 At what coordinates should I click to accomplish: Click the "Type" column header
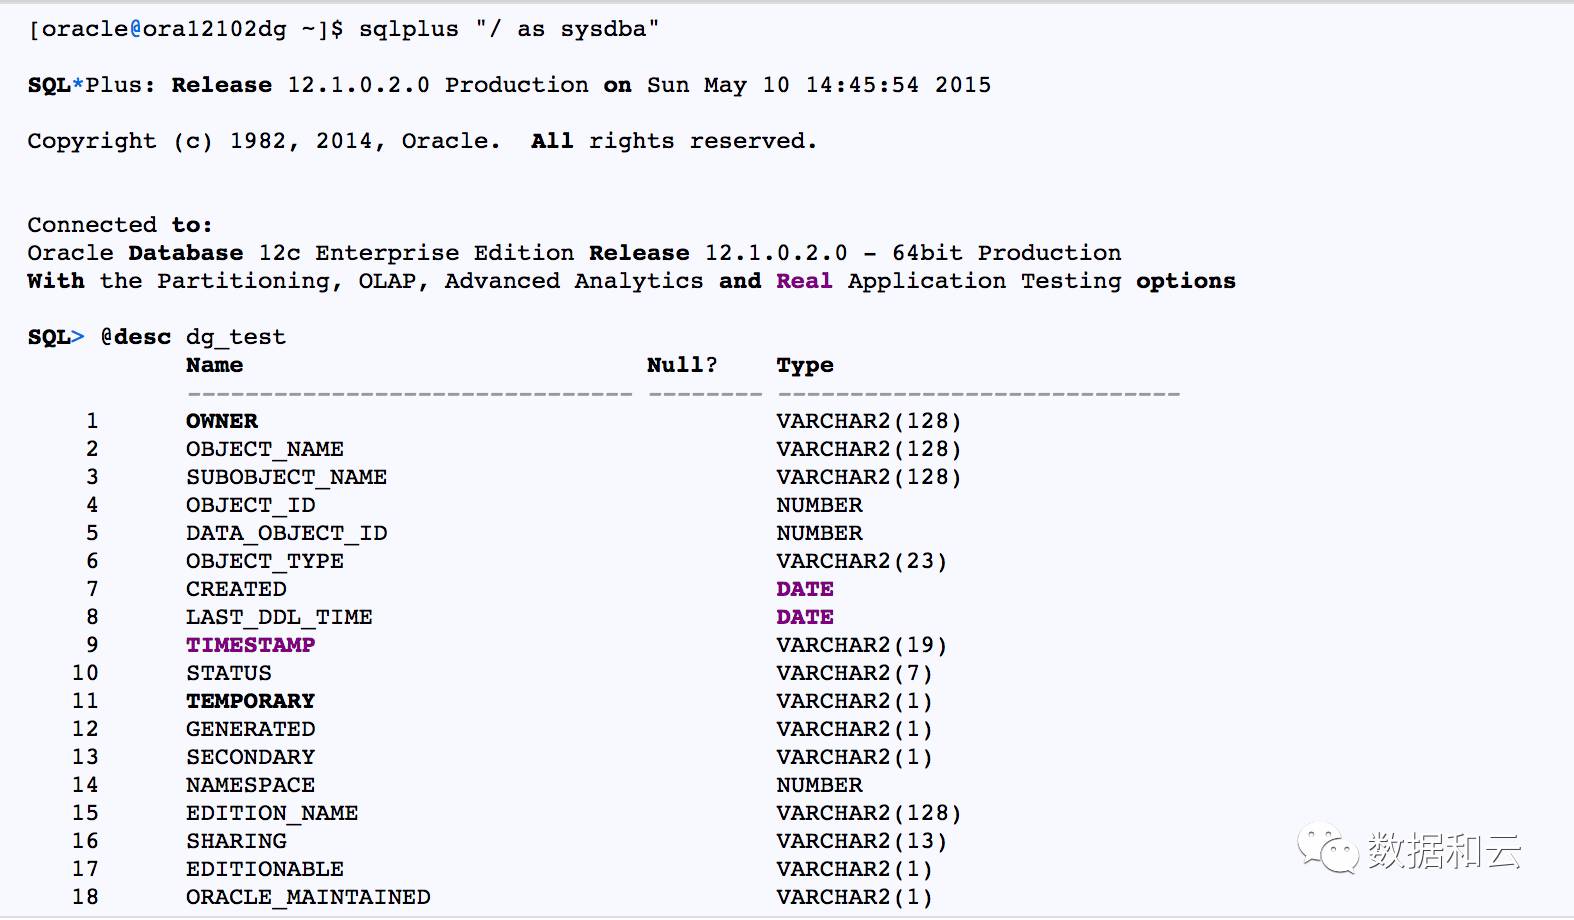pos(805,366)
